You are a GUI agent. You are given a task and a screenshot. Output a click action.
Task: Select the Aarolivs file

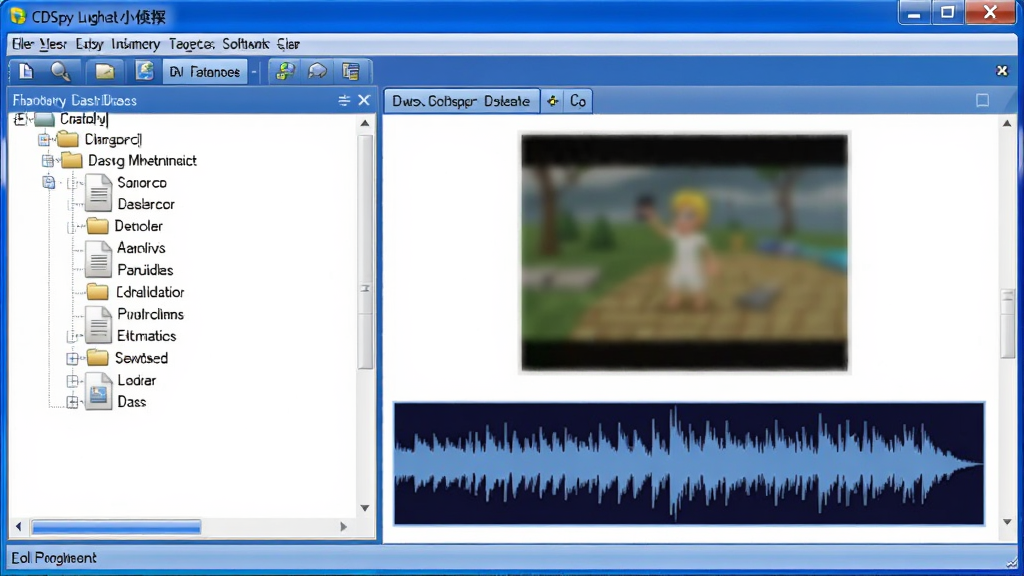[x=141, y=248]
